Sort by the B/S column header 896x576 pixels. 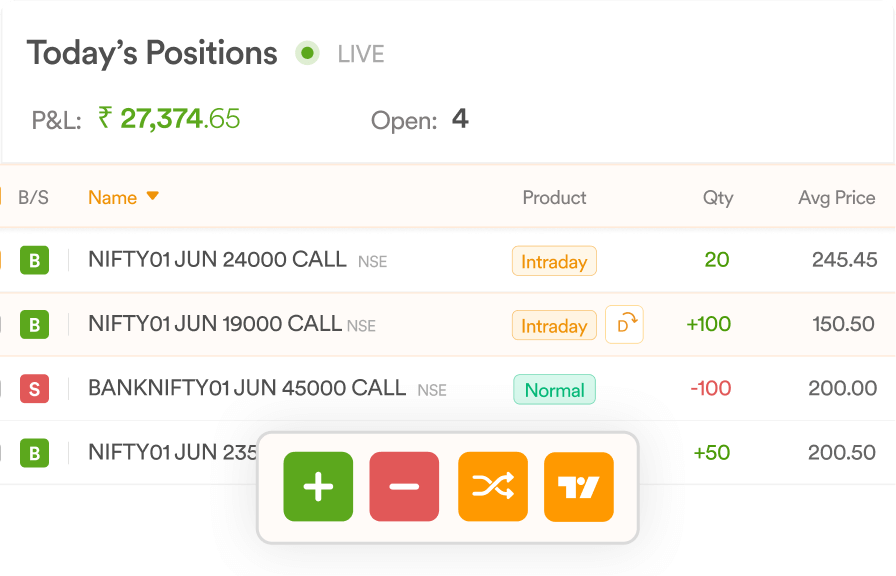click(33, 198)
